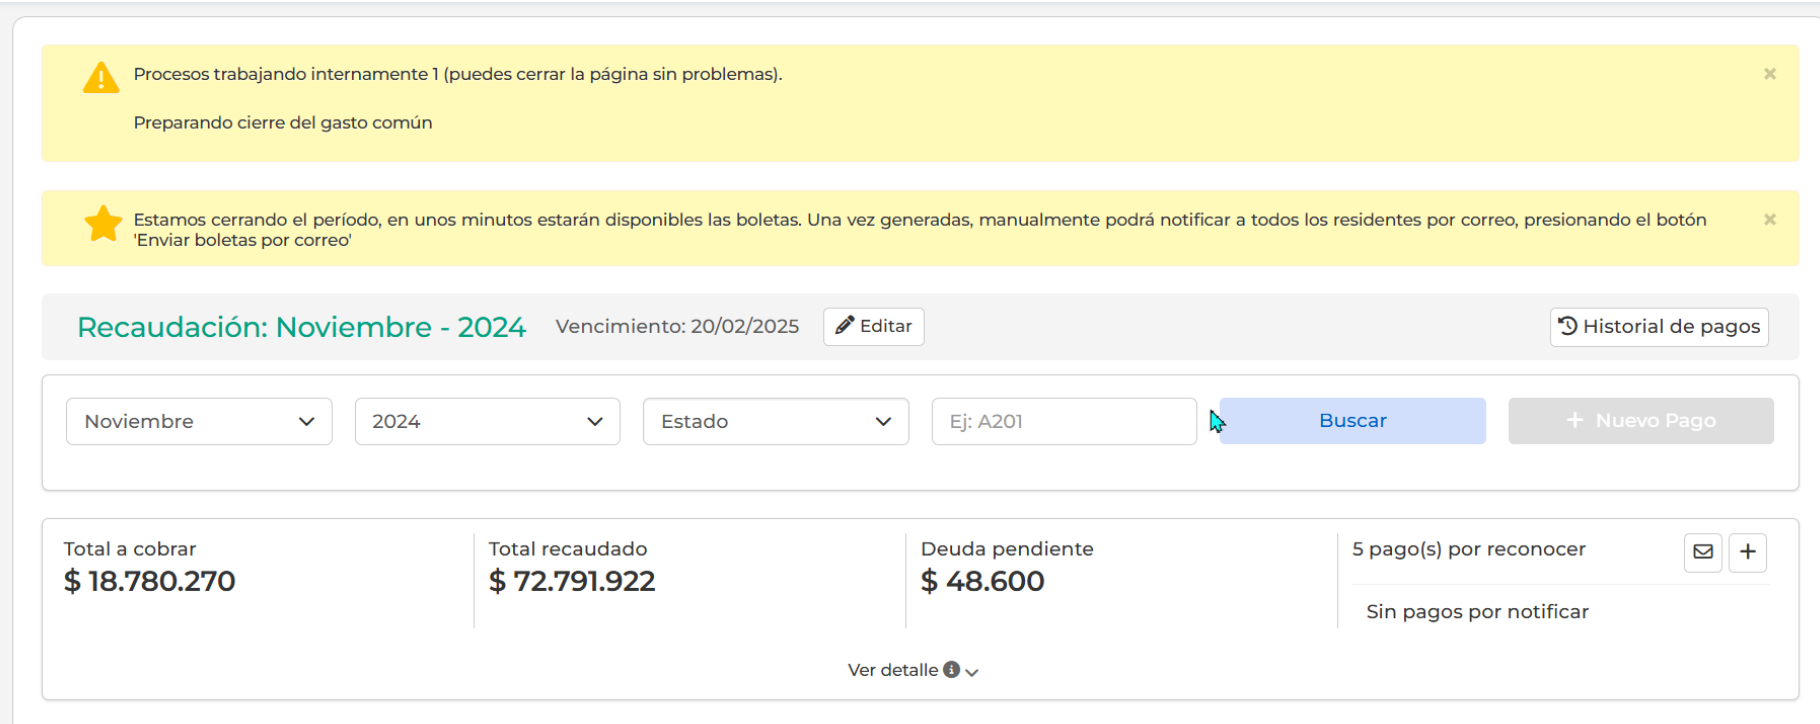
Task: Click the Nuevo Pago button
Action: point(1640,421)
